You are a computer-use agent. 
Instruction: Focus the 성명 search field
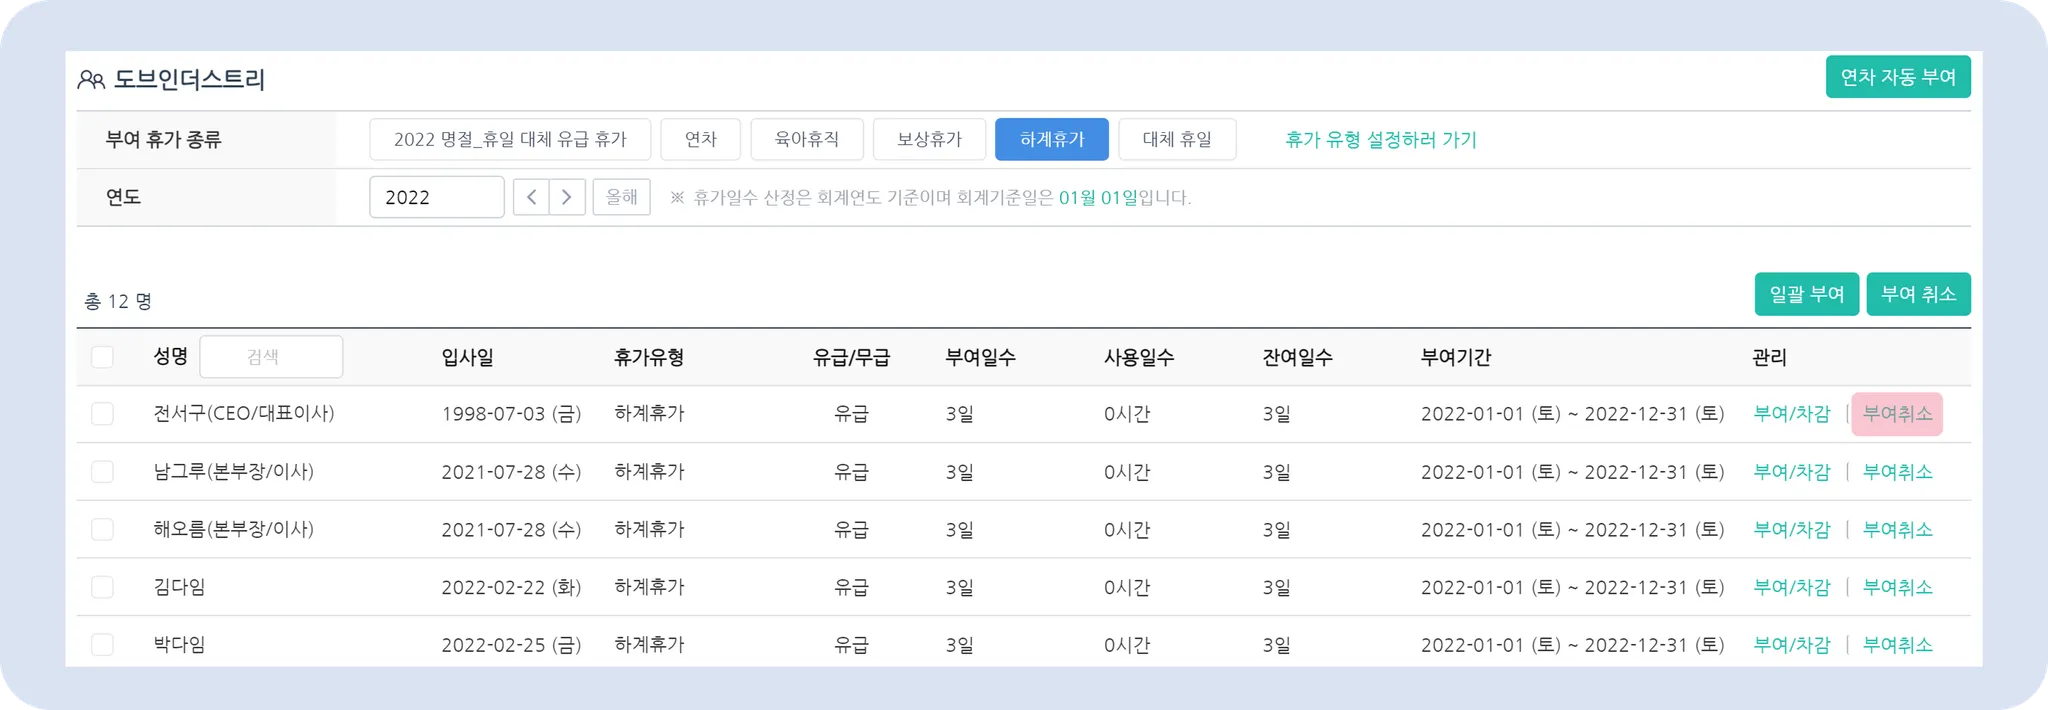271,357
